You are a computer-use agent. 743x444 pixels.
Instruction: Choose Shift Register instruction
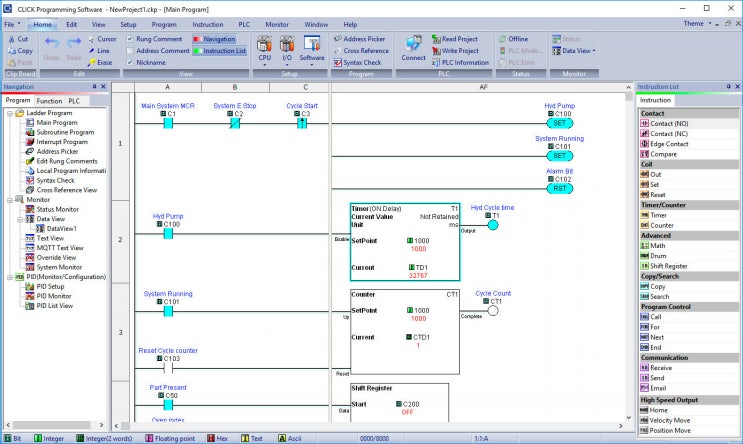pyautogui.click(x=669, y=265)
